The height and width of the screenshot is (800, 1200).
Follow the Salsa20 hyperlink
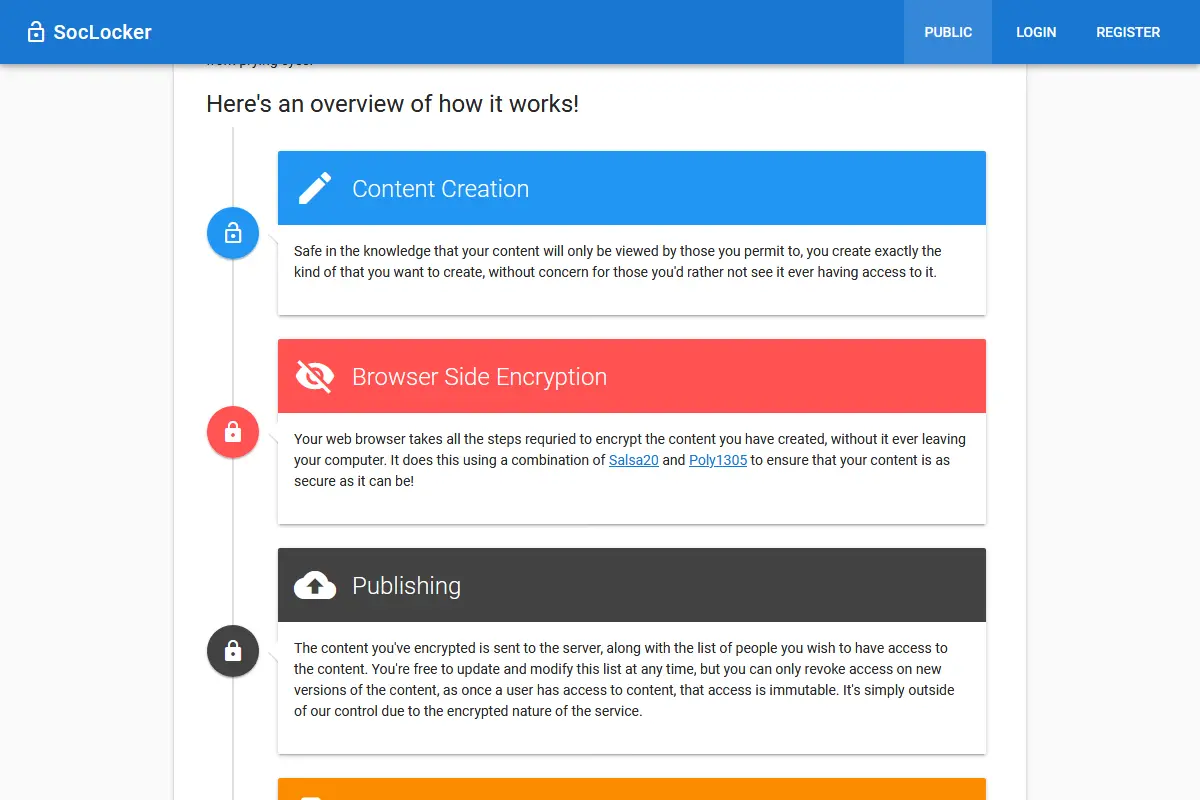point(634,460)
